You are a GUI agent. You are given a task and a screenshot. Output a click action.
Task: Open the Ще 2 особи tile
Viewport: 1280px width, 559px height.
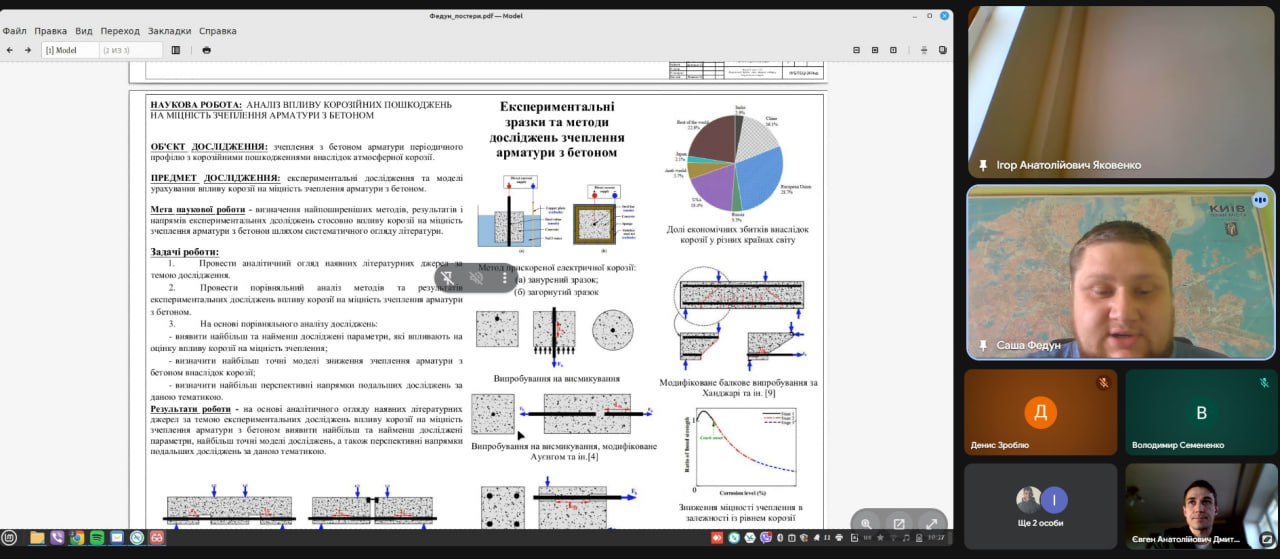tap(1041, 506)
